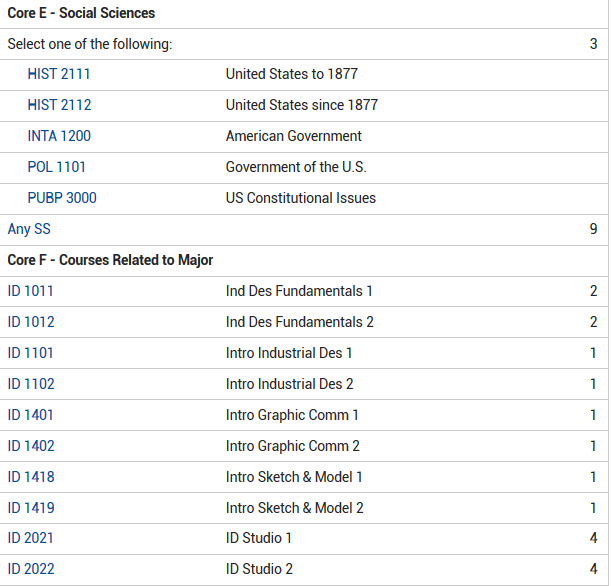Viewport: 611px width, 586px height.
Task: Select the ID 1419 course link
Action: (31, 508)
